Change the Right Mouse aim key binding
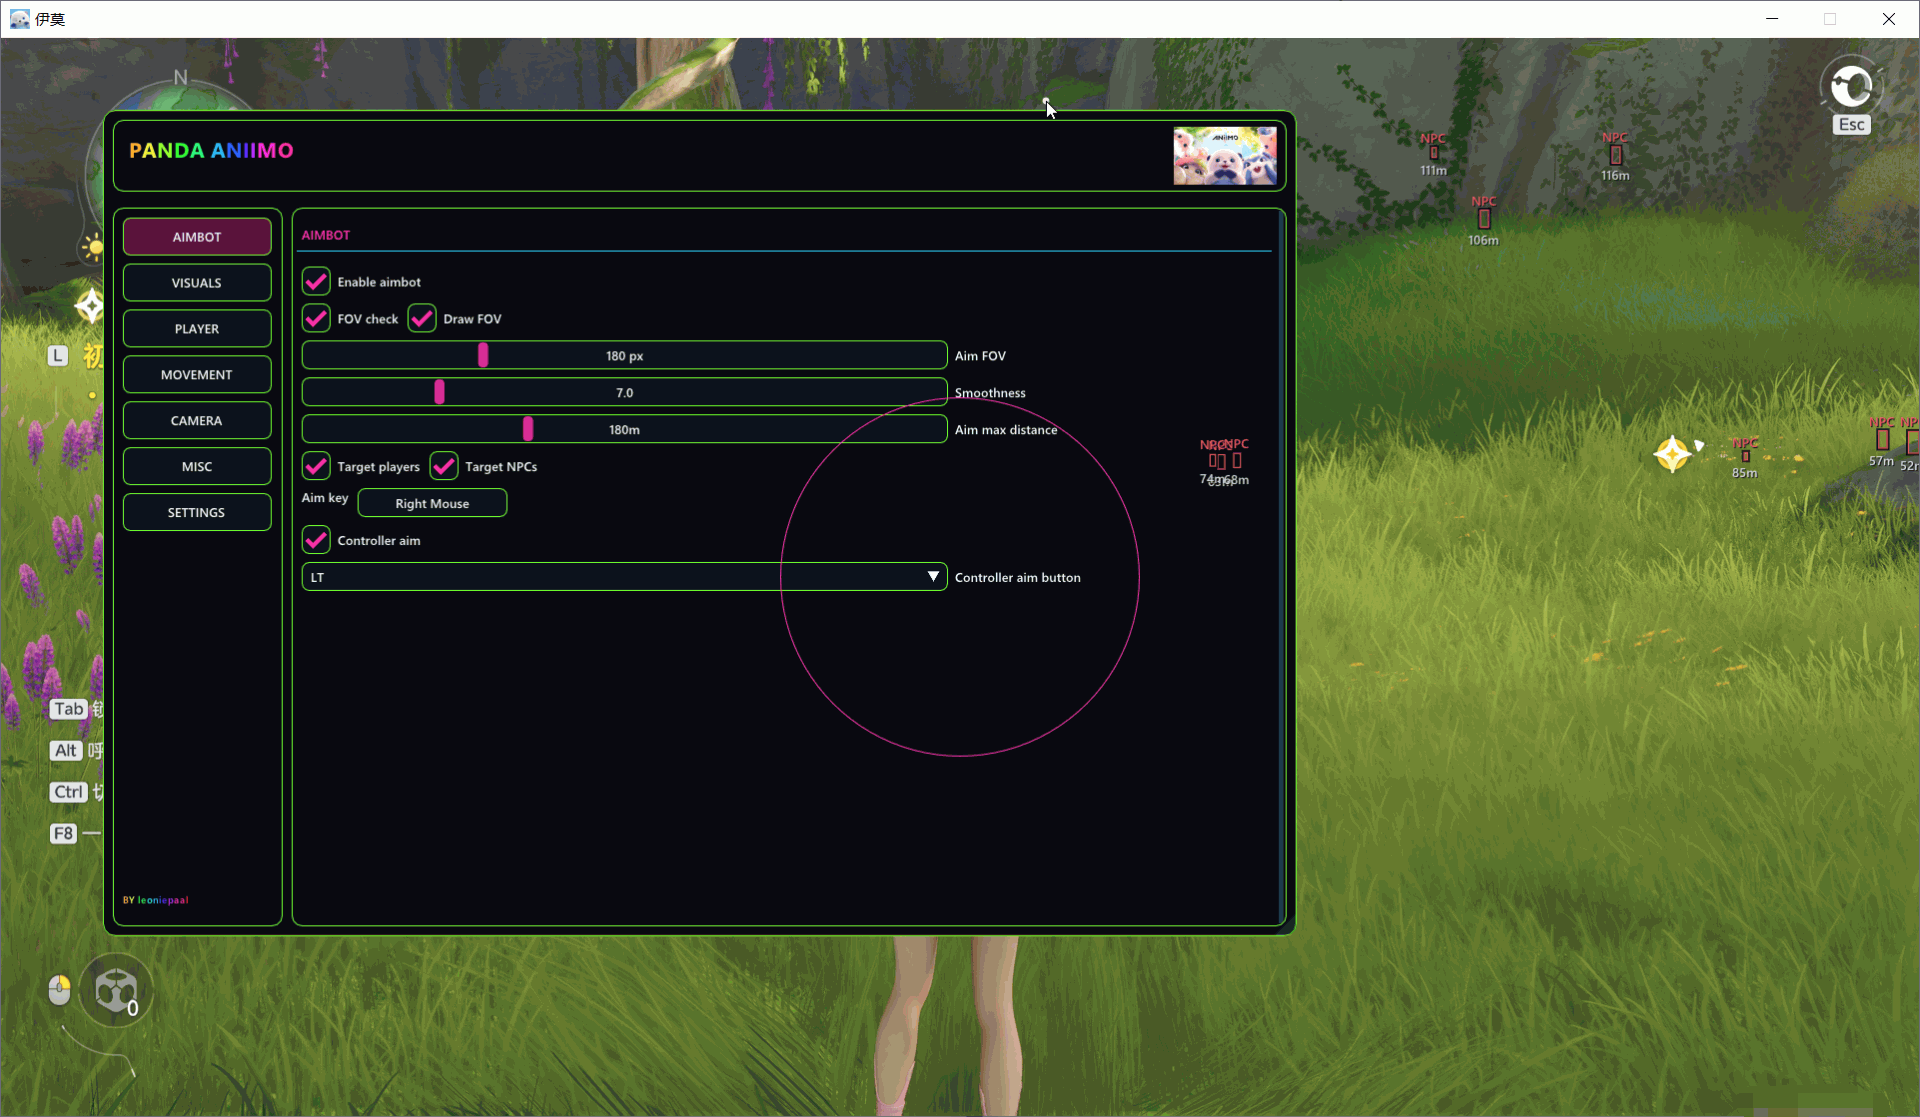Viewport: 1920px width, 1117px height. [x=432, y=503]
